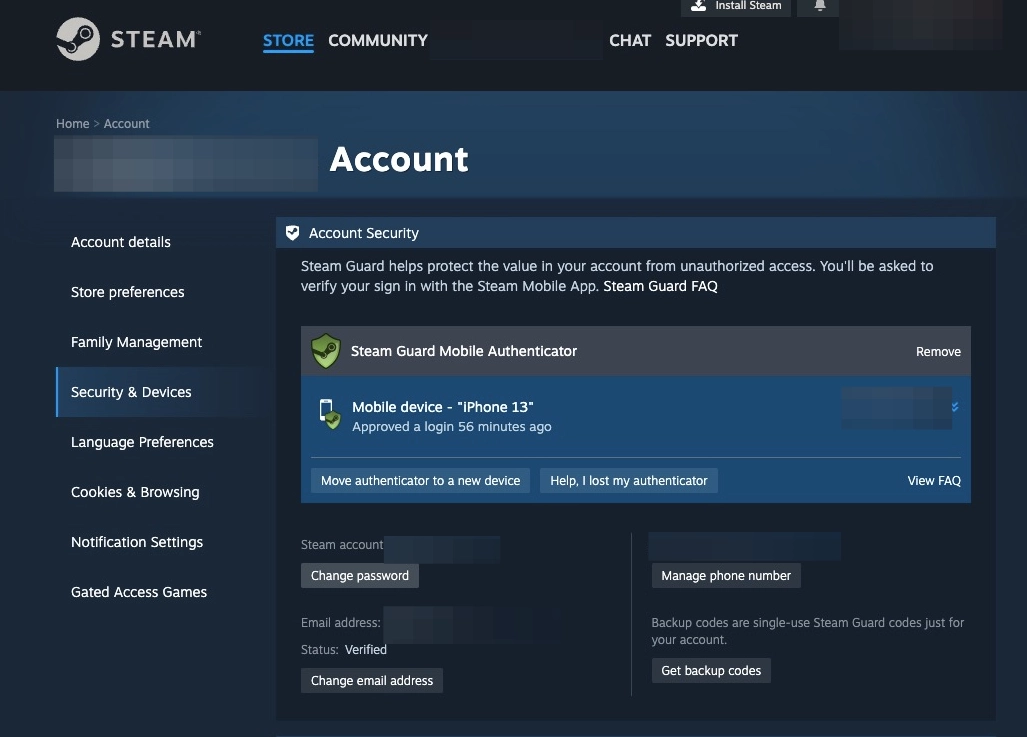The image size is (1027, 737).
Task: Remove the Steam Guard Mobile Authenticator
Action: 938,352
